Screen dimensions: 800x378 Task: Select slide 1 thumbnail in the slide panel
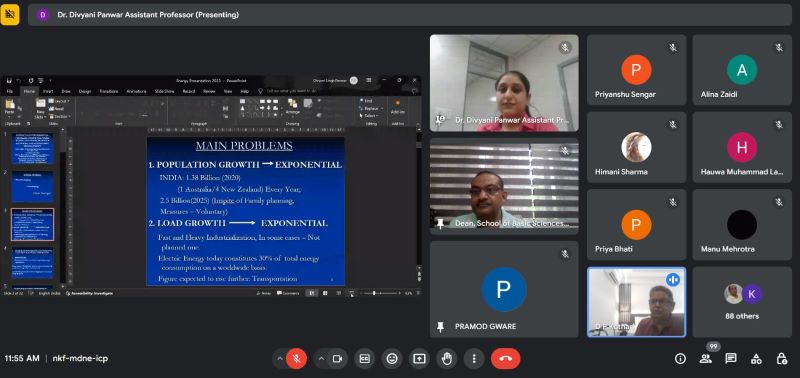(33, 148)
